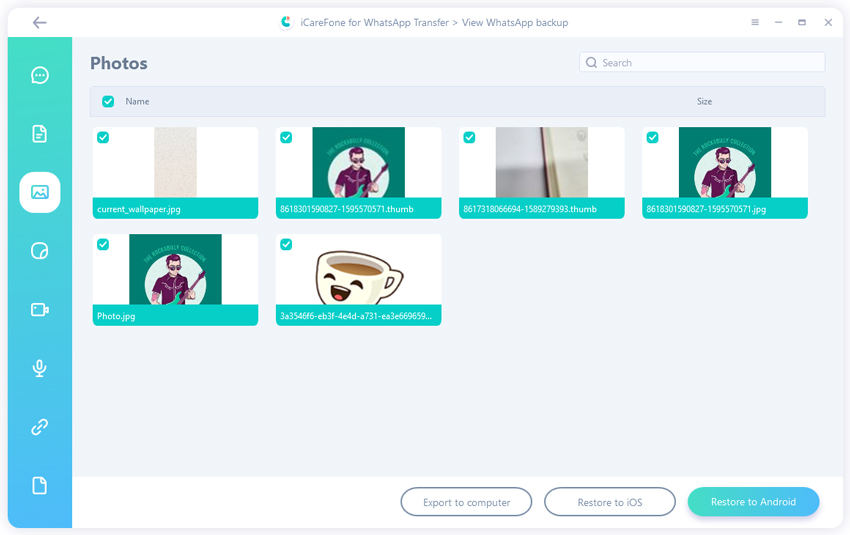Select the 8617318066694-1589279393.thumb thumbnail
Viewport: 850px width, 535px height.
click(541, 163)
